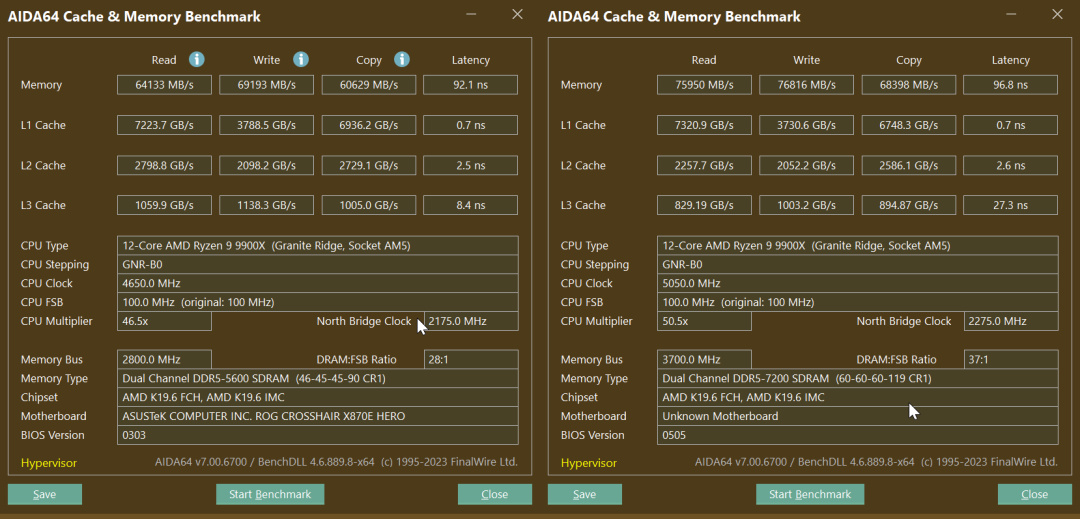Click the Hypervisor label in left window
Viewport: 1080px width, 519px height.
[x=49, y=463]
